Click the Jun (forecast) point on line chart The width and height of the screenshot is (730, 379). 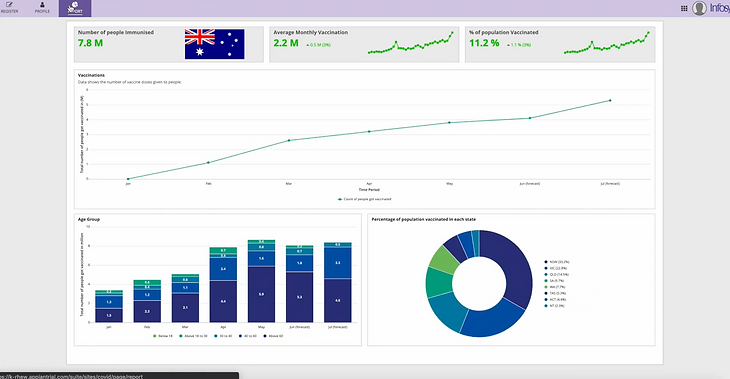(x=530, y=118)
